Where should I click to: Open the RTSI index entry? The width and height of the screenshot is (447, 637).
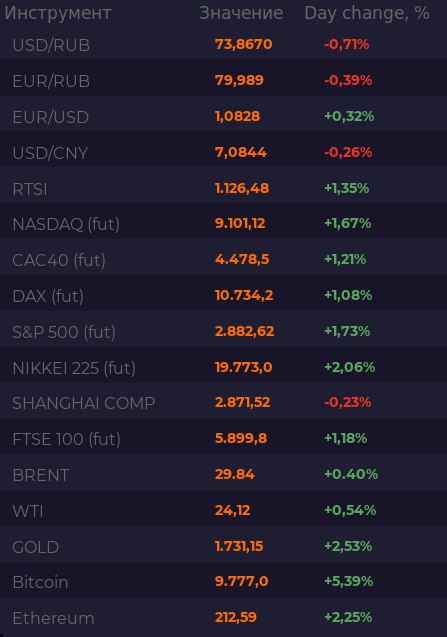point(224,188)
